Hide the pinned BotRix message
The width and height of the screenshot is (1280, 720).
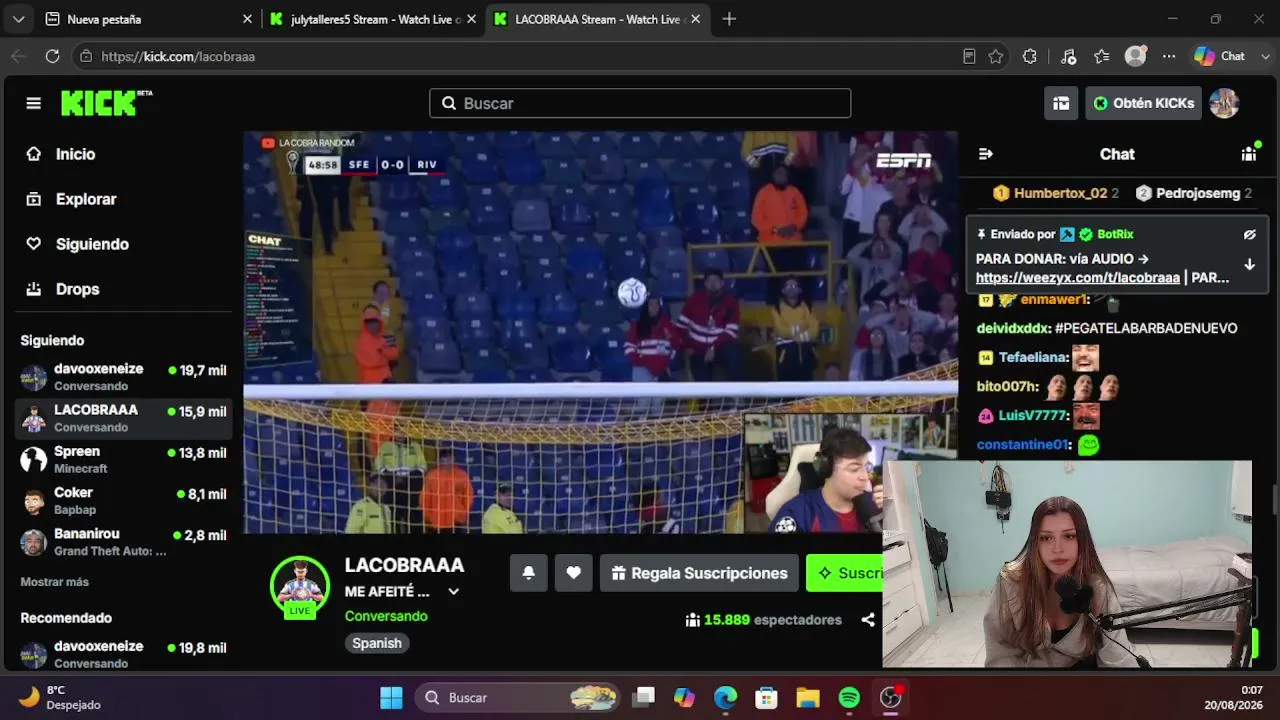pyautogui.click(x=1249, y=234)
